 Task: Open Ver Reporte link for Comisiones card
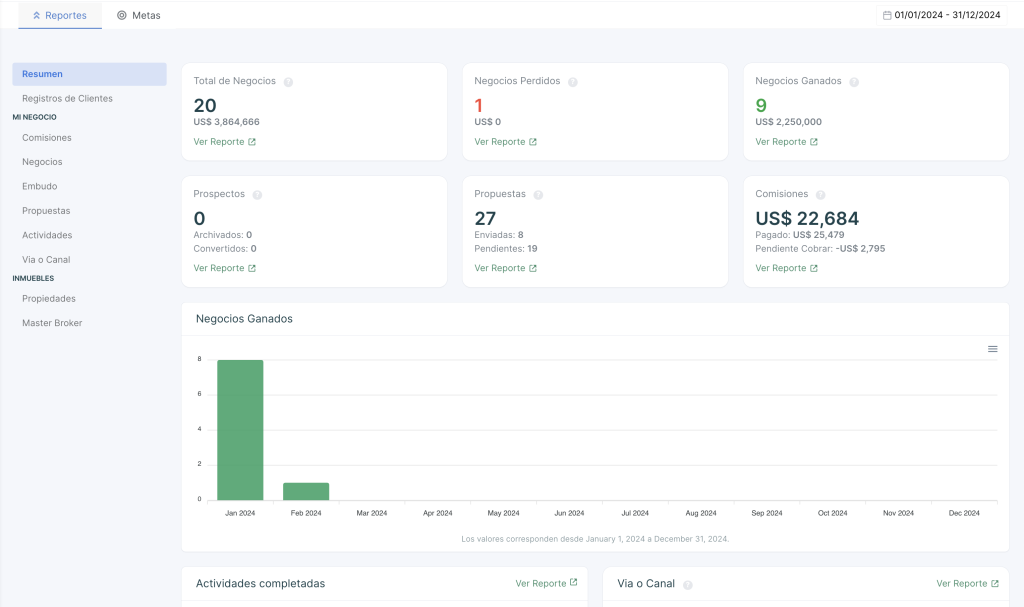click(x=786, y=268)
